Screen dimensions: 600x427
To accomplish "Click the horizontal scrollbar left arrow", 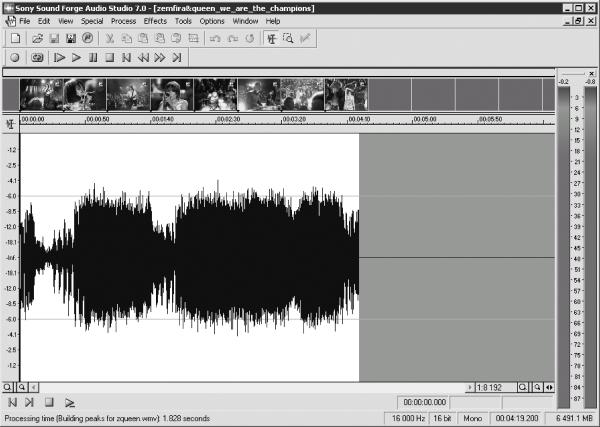I will pos(34,388).
